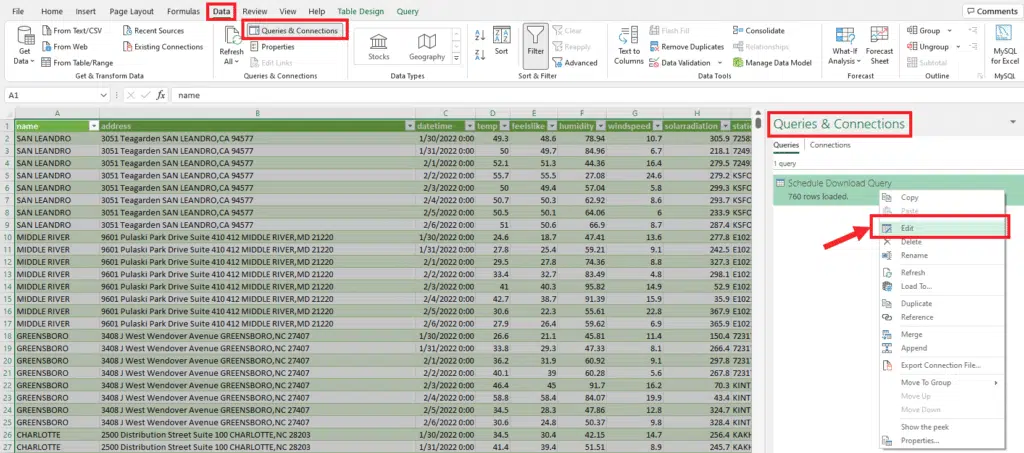1024x453 pixels.
Task: Choose Edit from the context menu
Action: click(908, 228)
